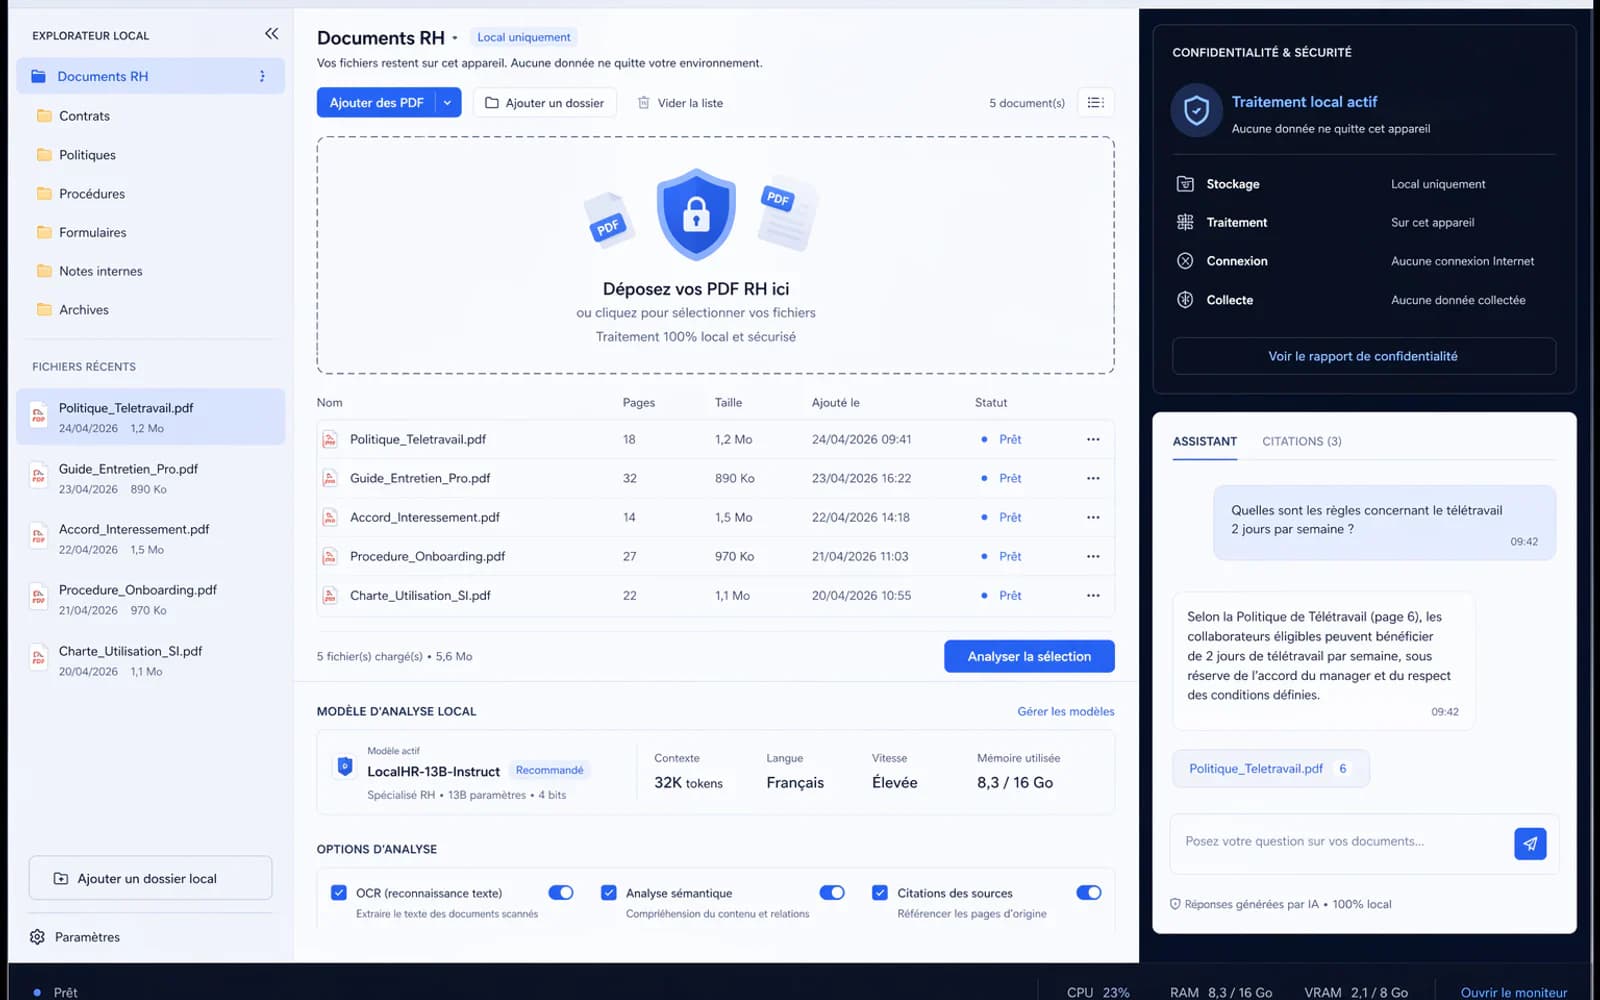Select recent file Politique_Teletravail.pdf in sidebar
Screen dimensions: 1600x1000
click(150, 417)
